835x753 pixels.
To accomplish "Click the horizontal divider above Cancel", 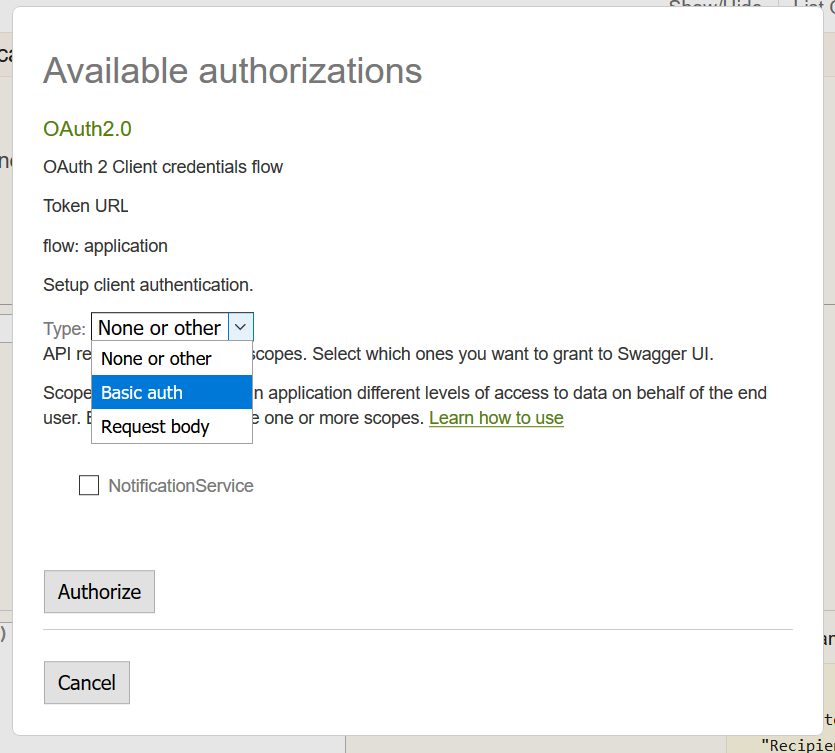I will [x=418, y=630].
